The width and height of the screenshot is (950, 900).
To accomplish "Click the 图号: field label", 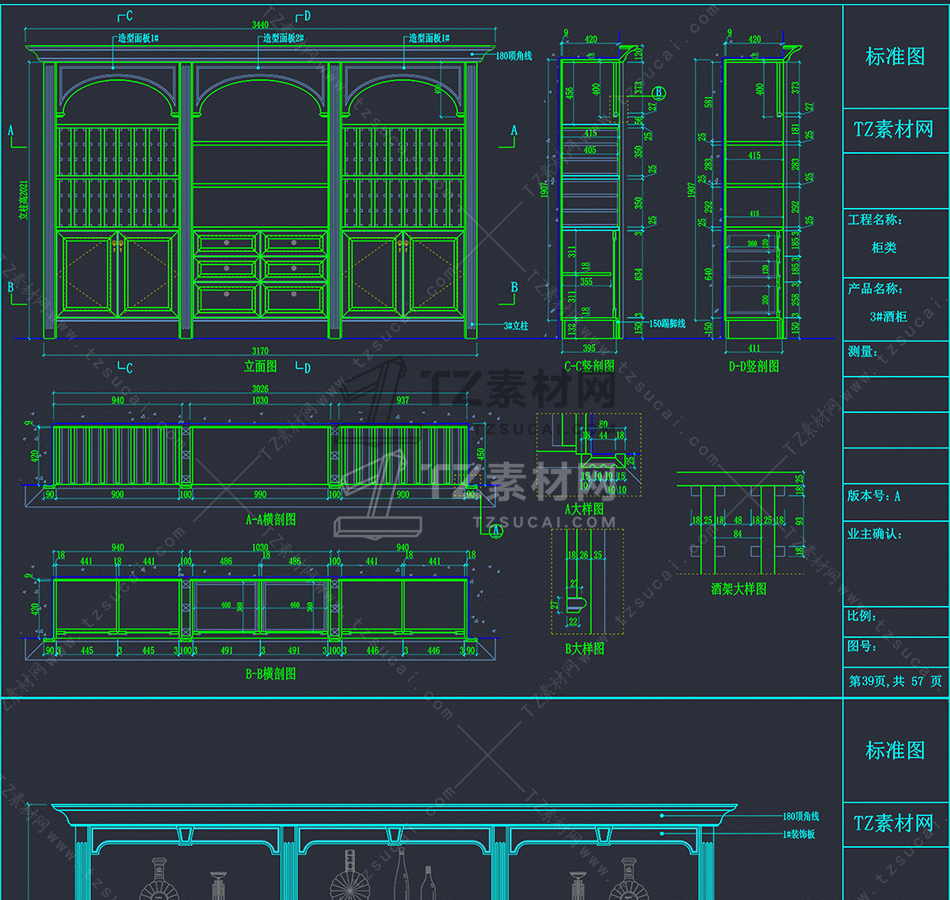I will [862, 646].
